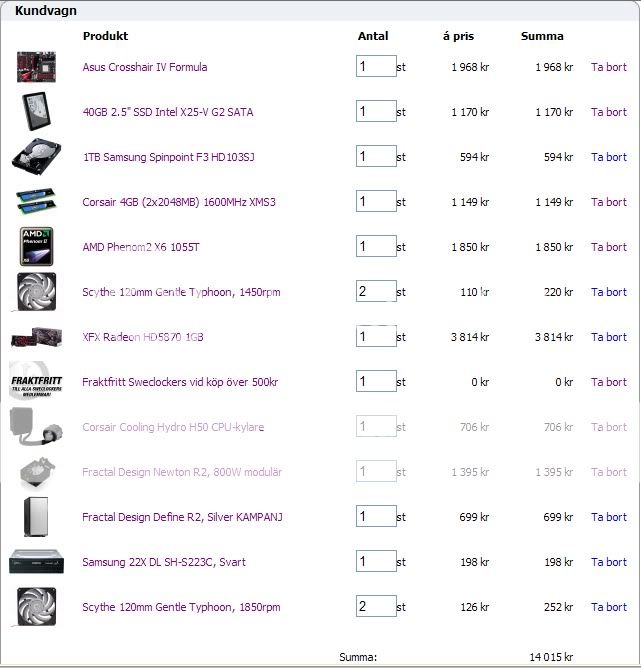Click the Fractal Design Define R2 case image
Viewport: 641px width, 668px height.
(36, 517)
